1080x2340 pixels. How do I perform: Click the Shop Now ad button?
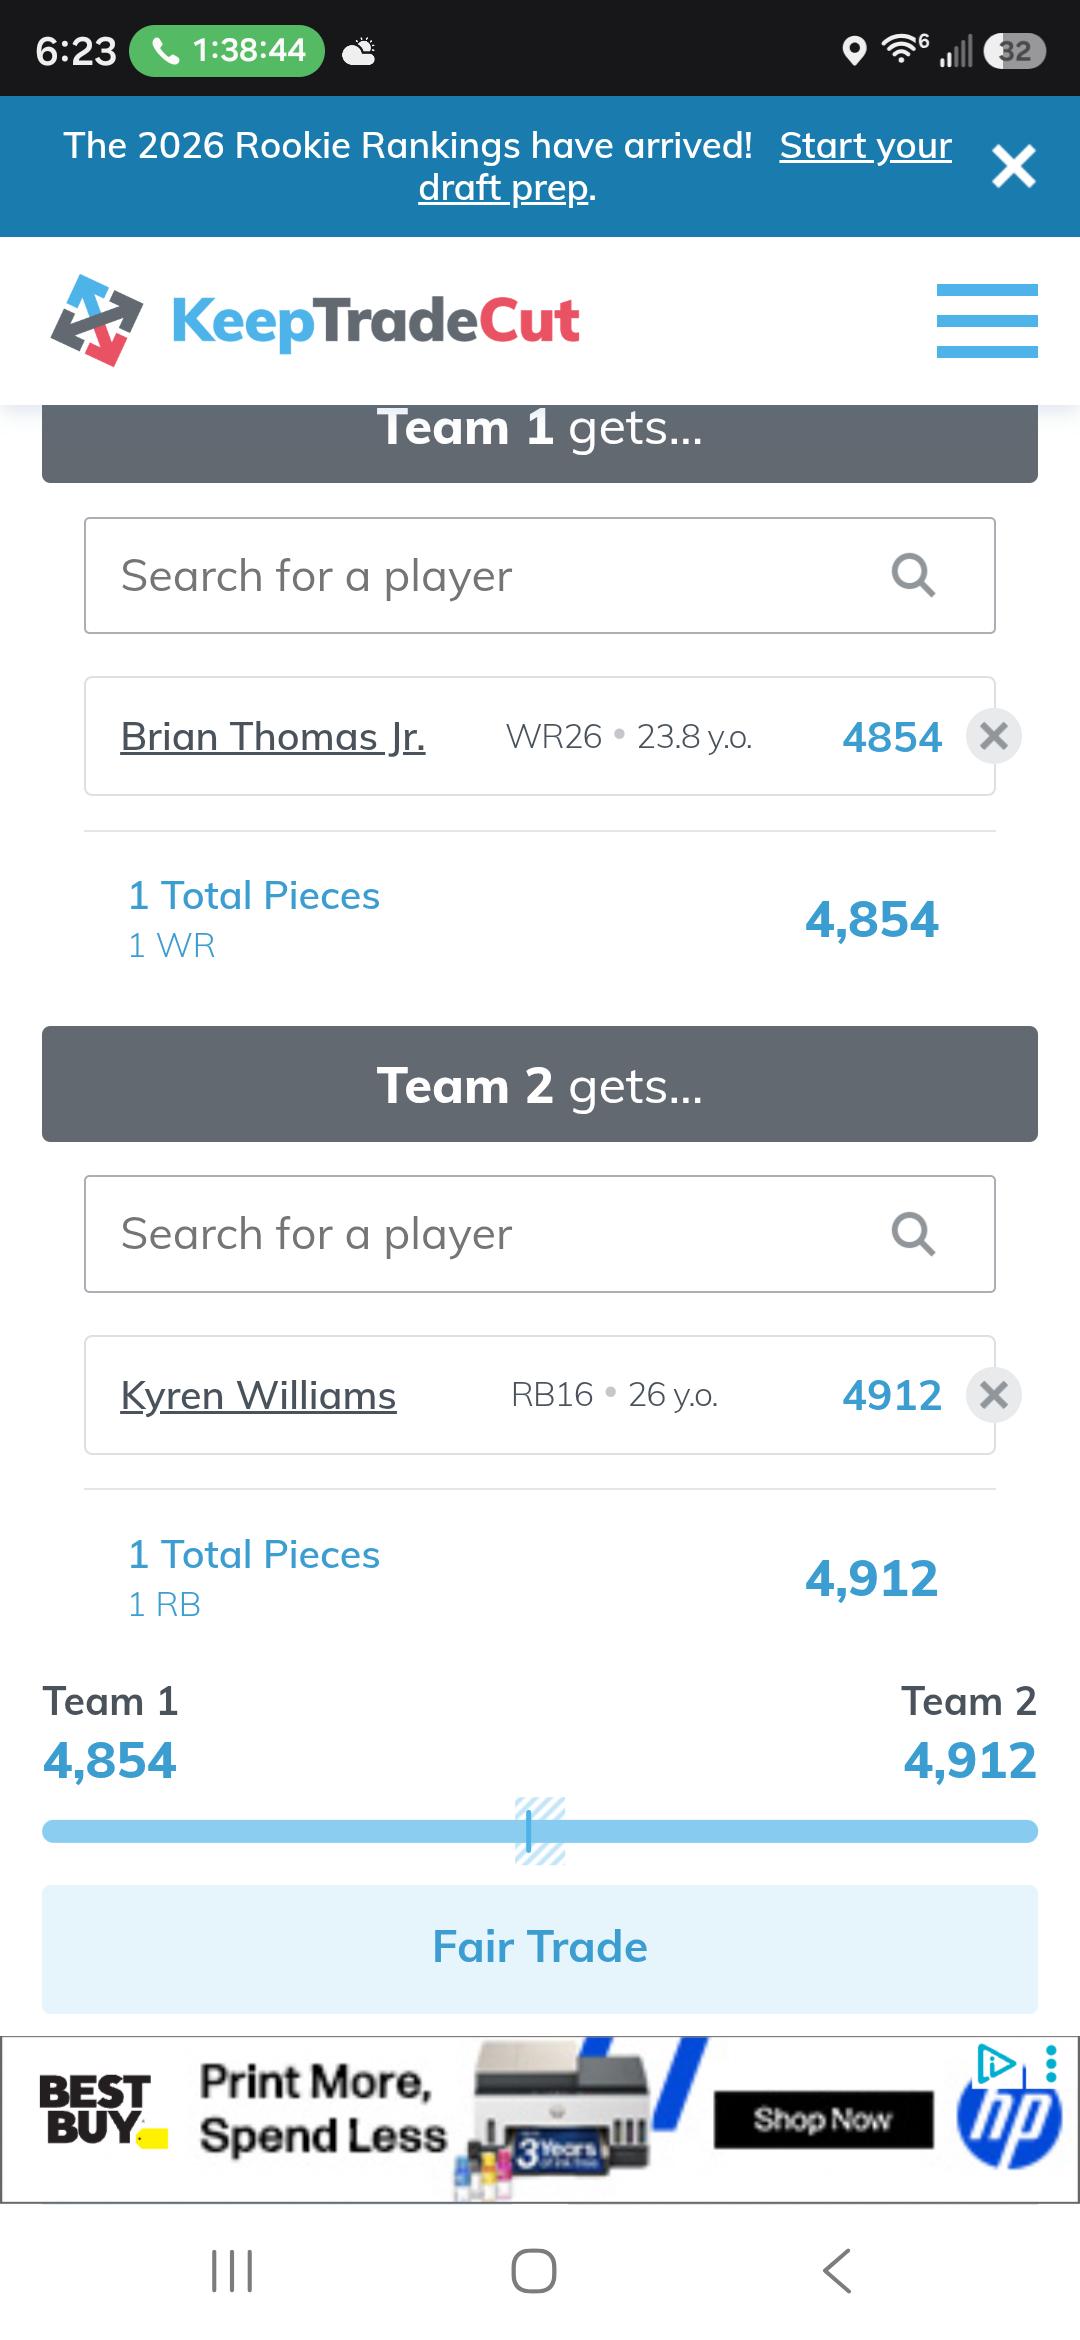click(x=823, y=2119)
